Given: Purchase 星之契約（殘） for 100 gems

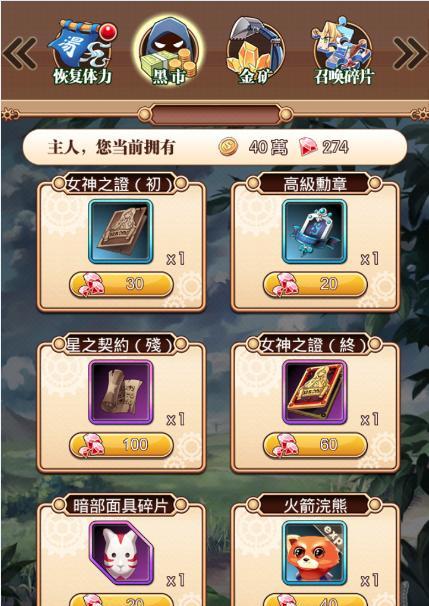Looking at the screenshot, I should pos(121,445).
